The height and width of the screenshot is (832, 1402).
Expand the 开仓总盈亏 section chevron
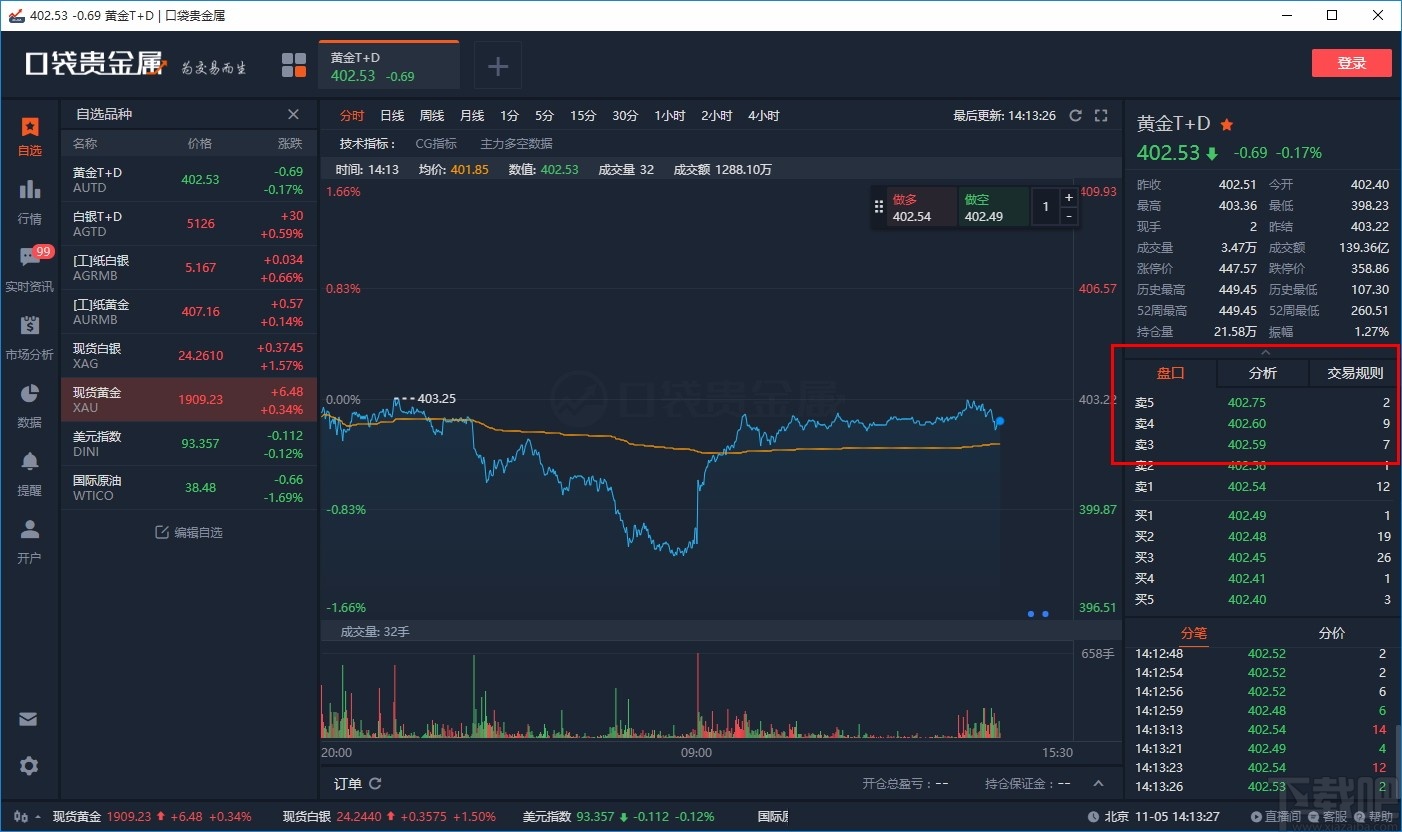(x=1098, y=783)
